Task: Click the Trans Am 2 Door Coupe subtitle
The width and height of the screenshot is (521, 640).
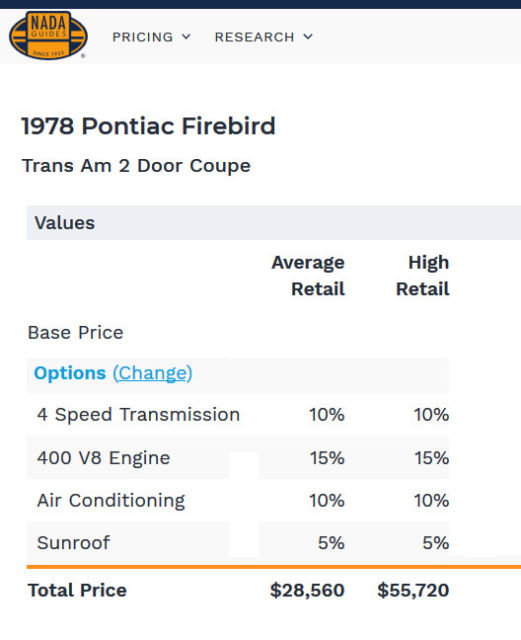Action: tap(136, 166)
